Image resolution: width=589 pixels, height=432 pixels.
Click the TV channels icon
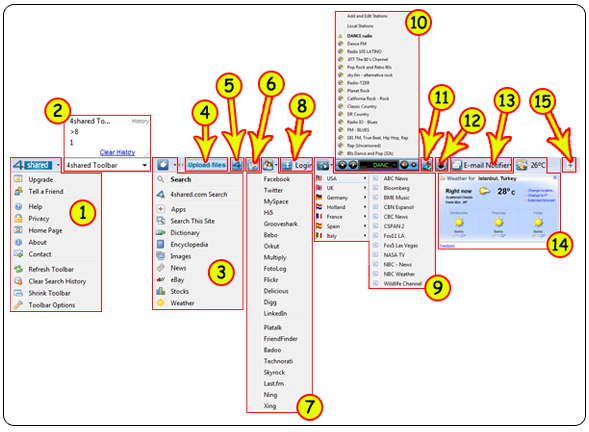pyautogui.click(x=323, y=165)
